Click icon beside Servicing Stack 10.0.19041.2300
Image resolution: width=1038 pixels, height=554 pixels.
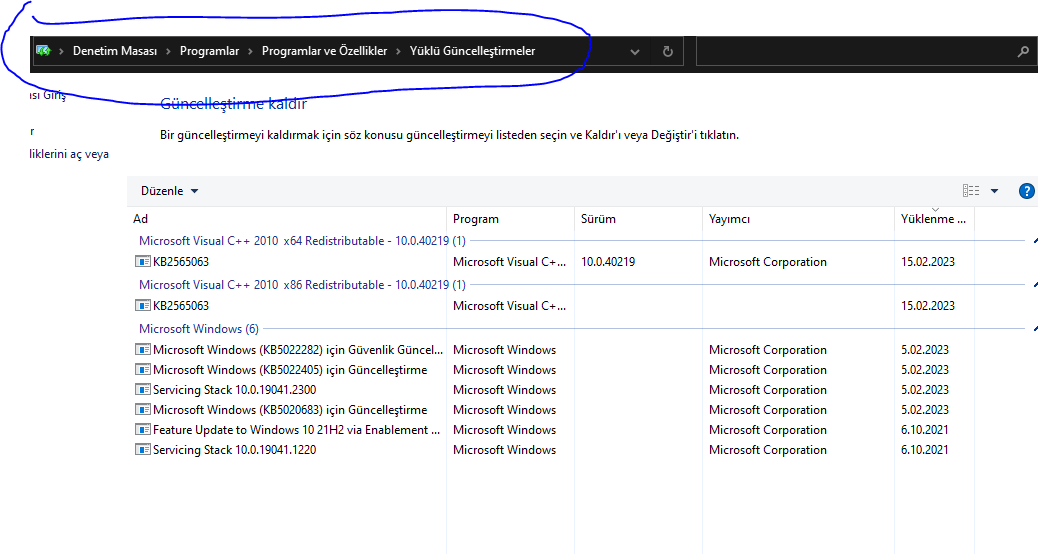pos(142,389)
